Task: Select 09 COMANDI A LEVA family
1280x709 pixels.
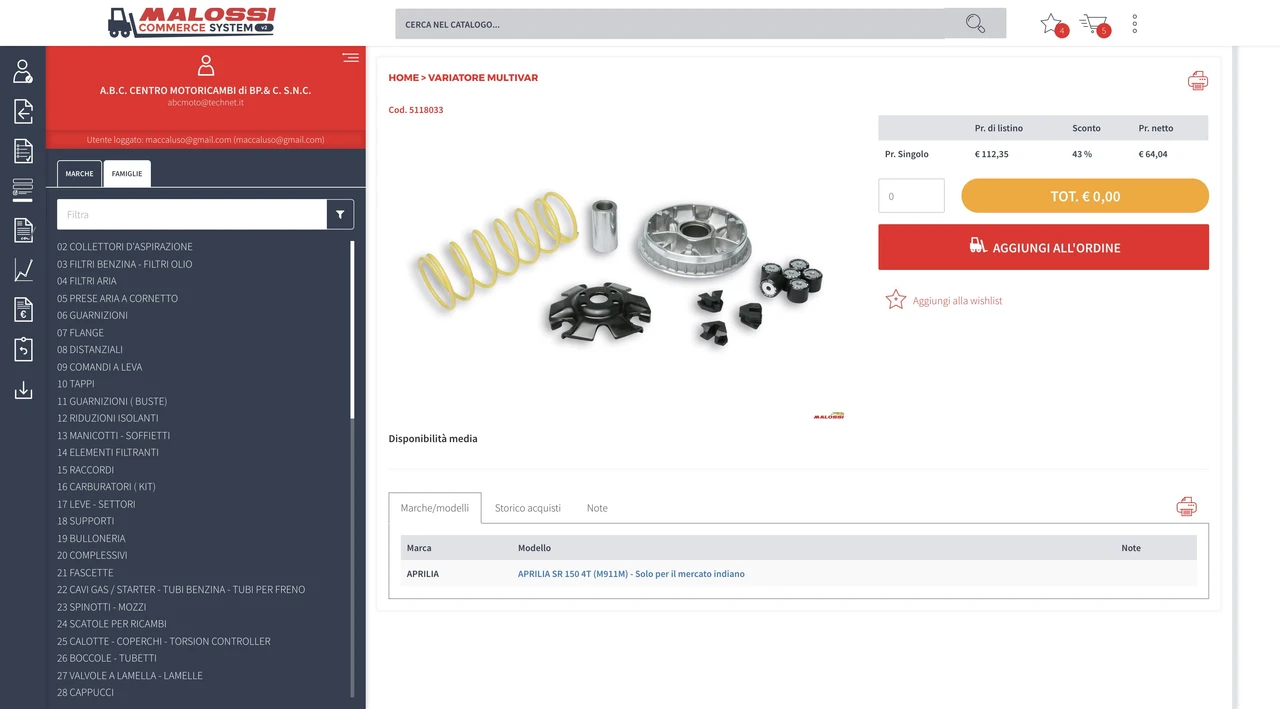Action: pyautogui.click(x=100, y=367)
